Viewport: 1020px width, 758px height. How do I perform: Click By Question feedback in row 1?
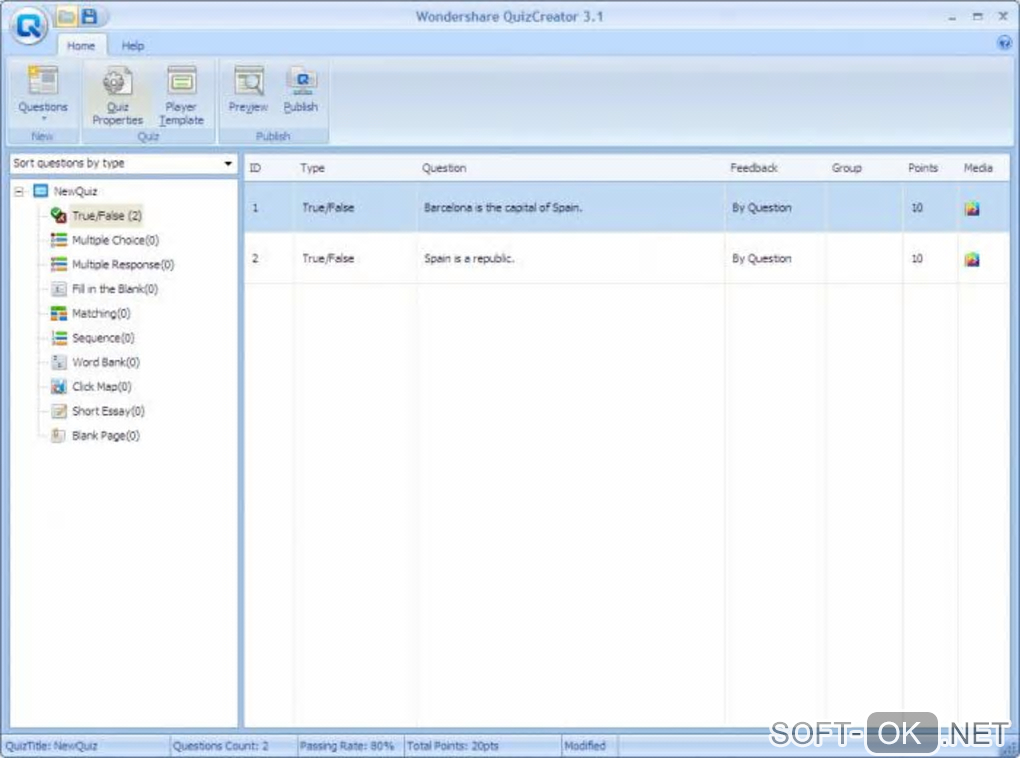(x=762, y=208)
